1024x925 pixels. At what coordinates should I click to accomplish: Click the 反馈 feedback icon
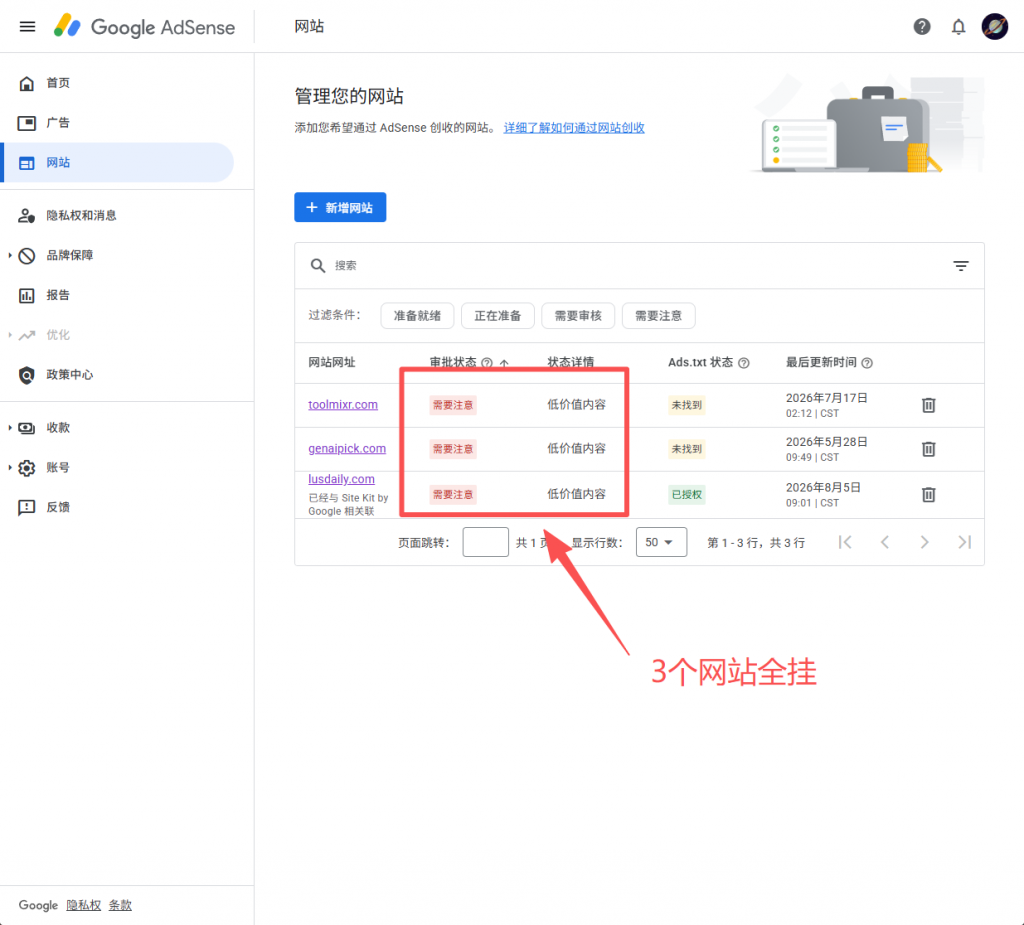tap(27, 508)
